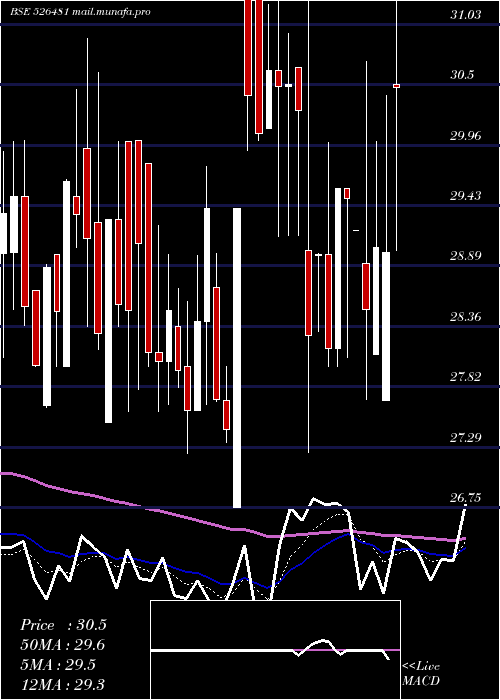Screen dimensions: 500x700
Task: Click the 30.5 price axis label
Action: coord(462,75)
